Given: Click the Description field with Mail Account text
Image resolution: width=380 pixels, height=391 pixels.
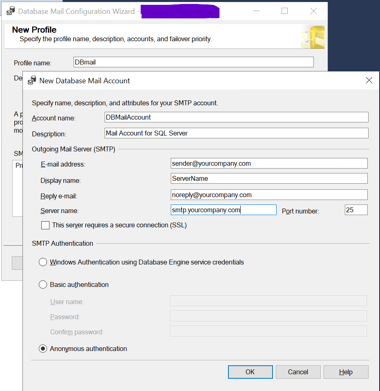Looking at the screenshot, I should point(236,133).
